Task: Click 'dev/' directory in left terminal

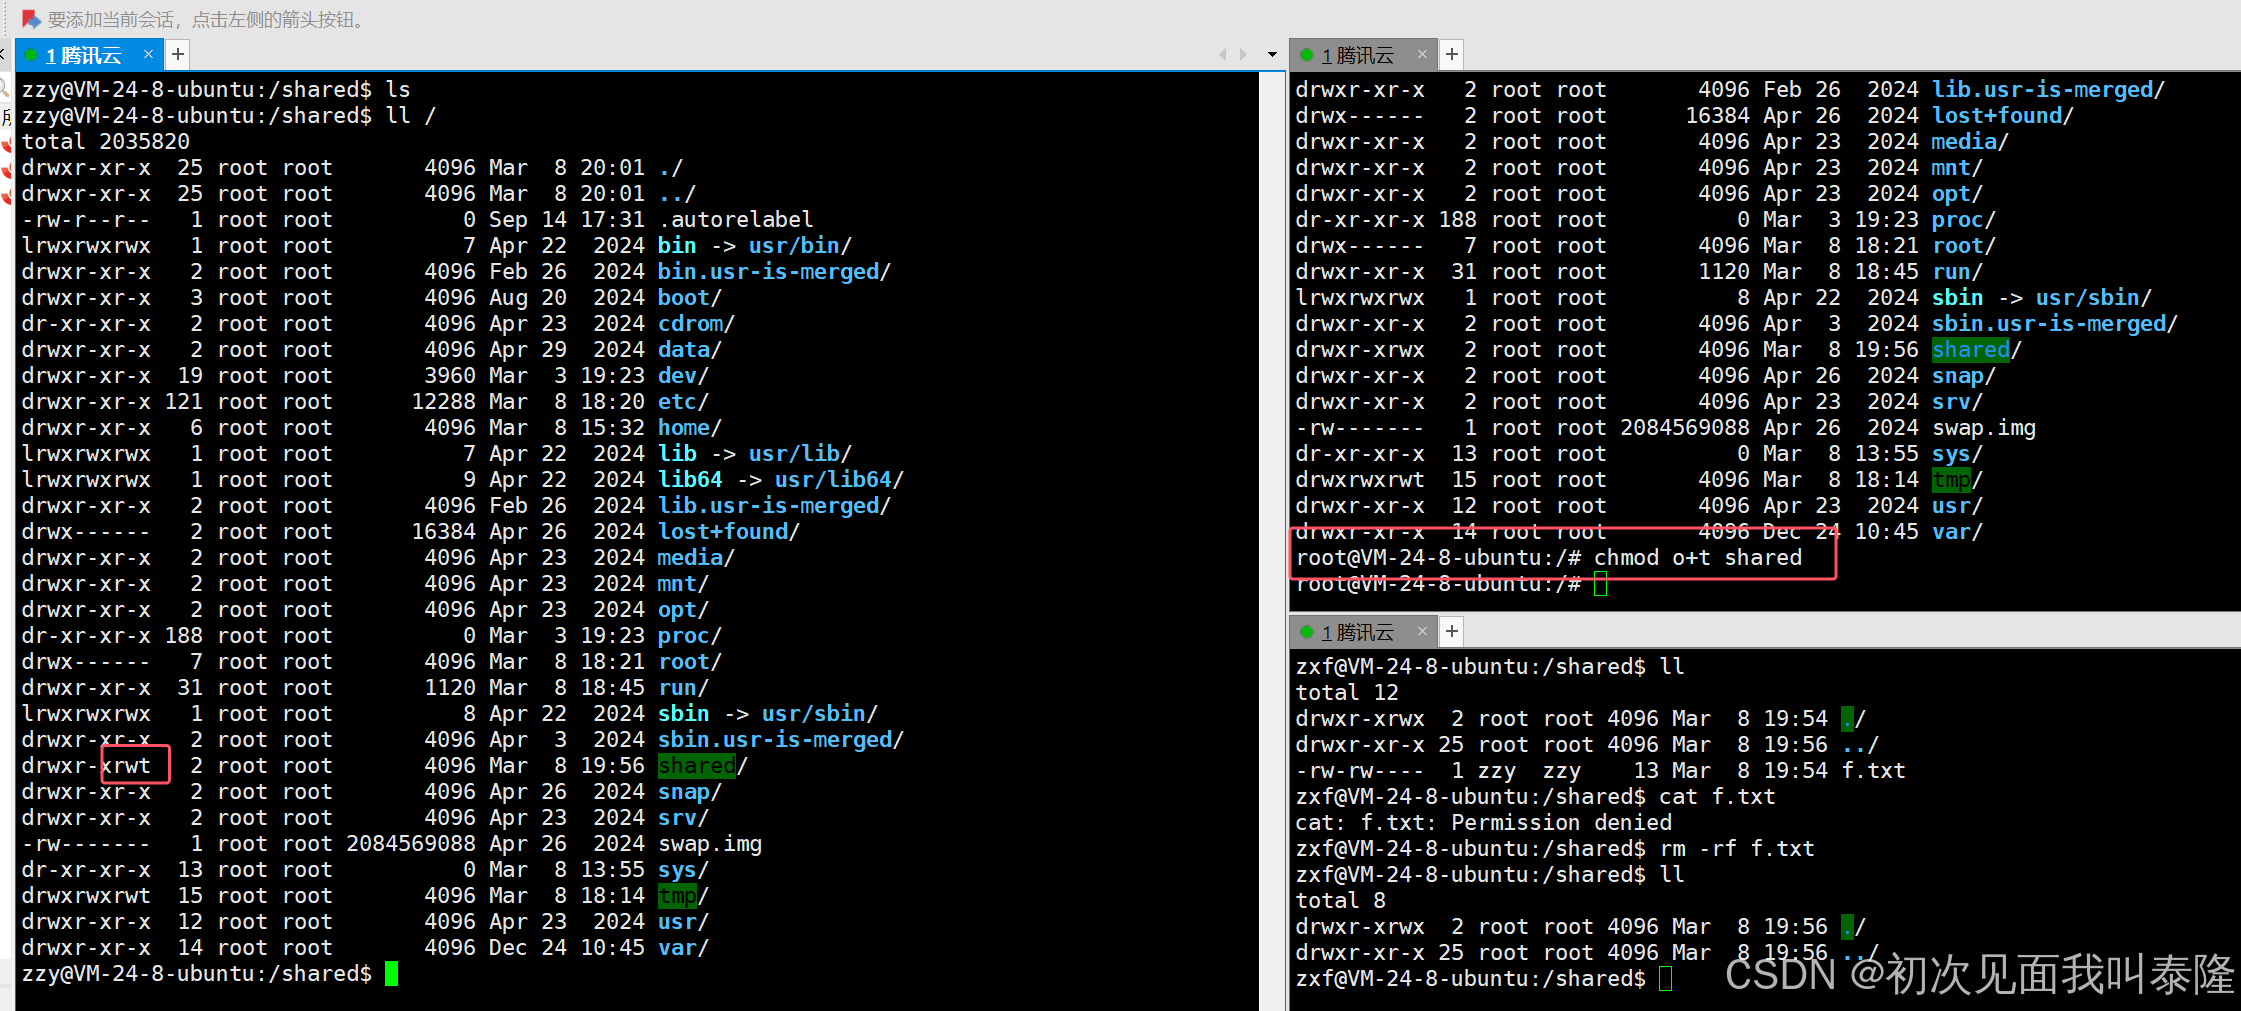Action: coord(683,375)
